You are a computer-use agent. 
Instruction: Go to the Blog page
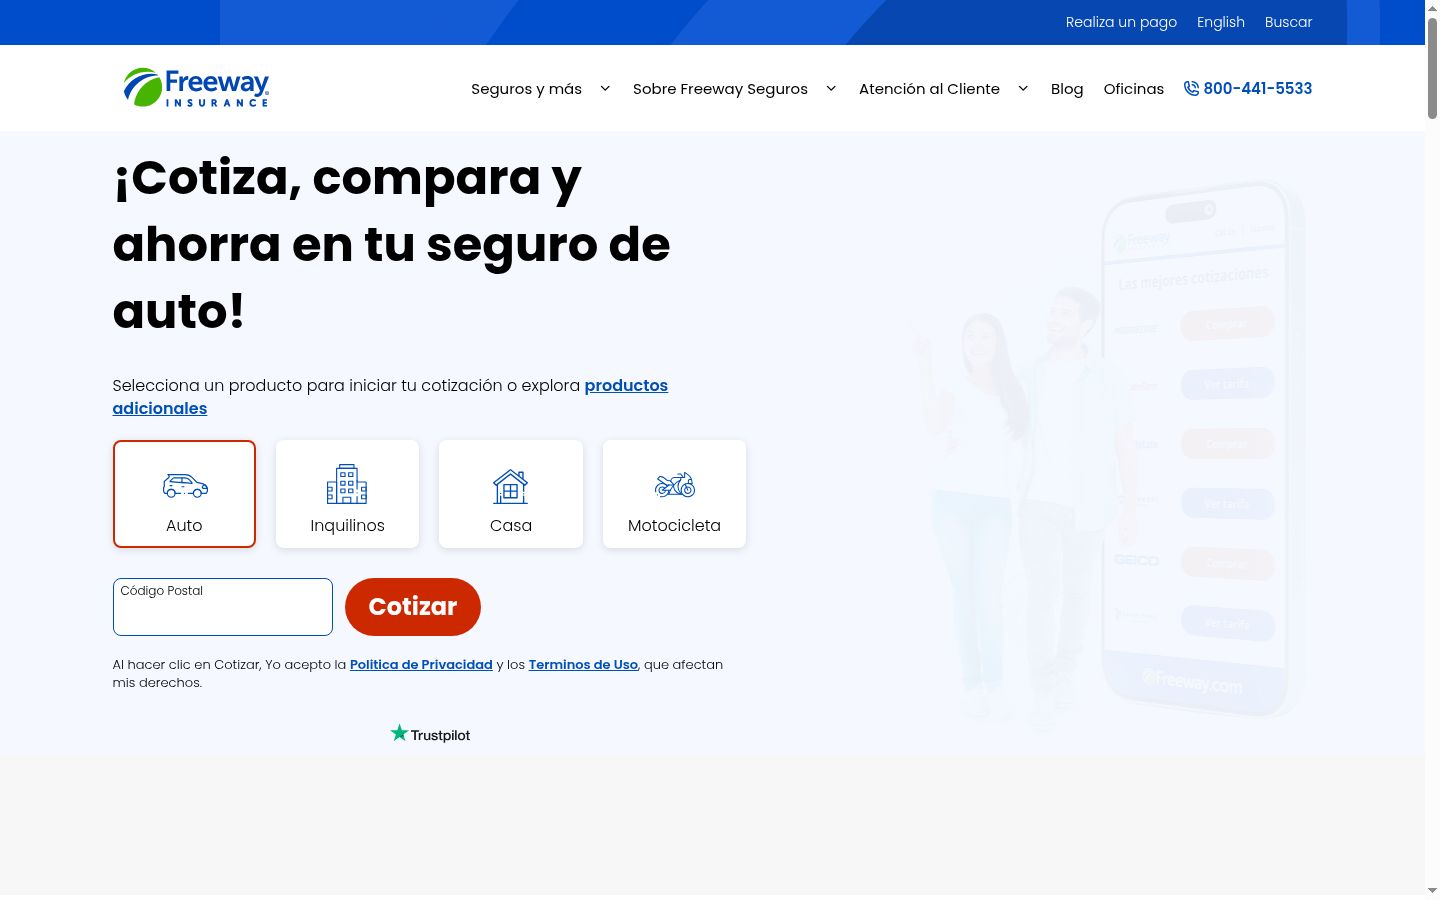(x=1067, y=89)
